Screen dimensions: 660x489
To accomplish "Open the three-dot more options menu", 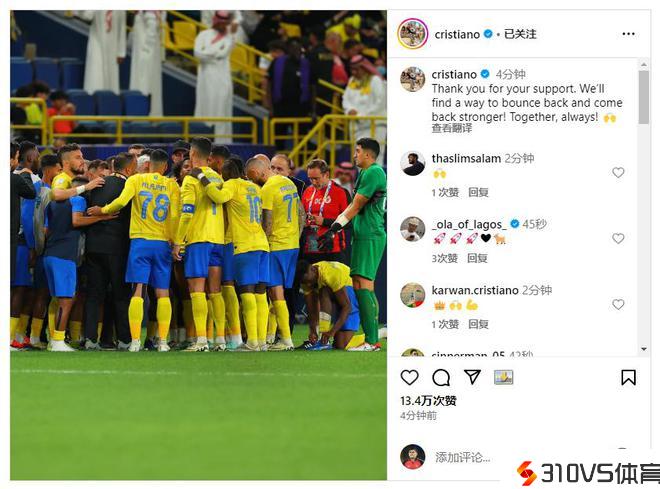I will 628,34.
